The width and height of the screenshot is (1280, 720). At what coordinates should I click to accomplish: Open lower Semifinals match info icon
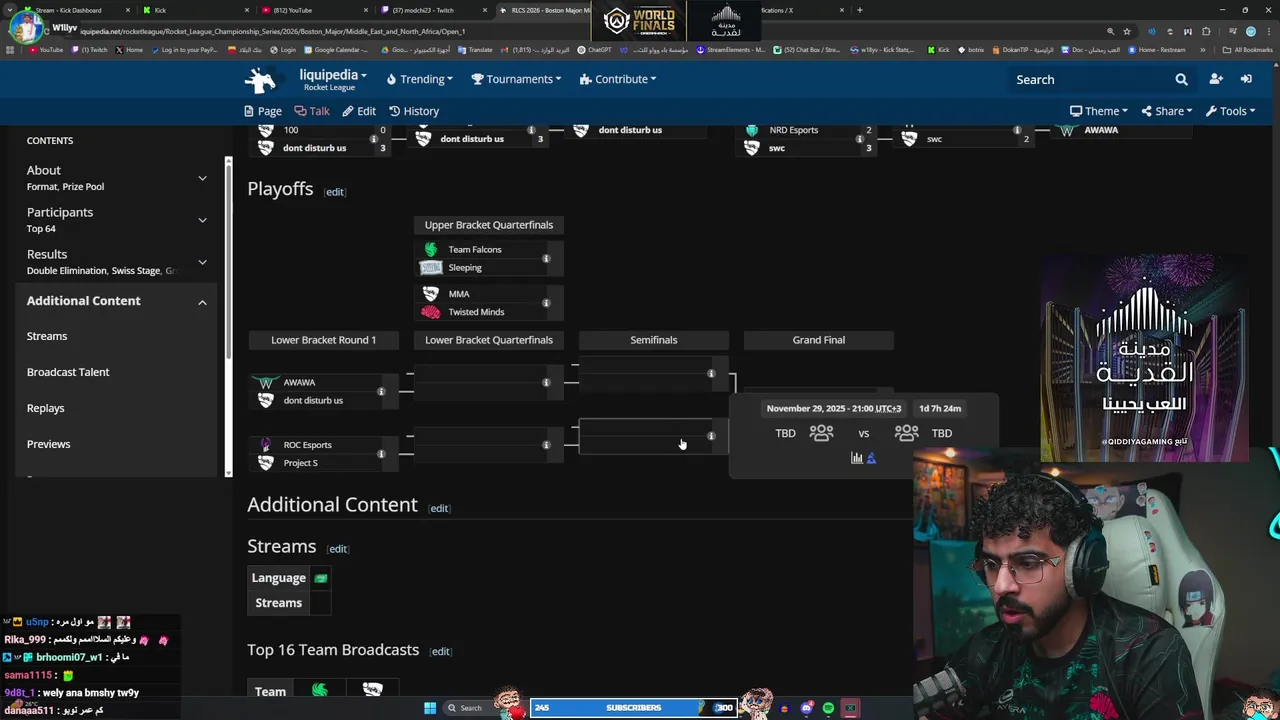pos(711,436)
